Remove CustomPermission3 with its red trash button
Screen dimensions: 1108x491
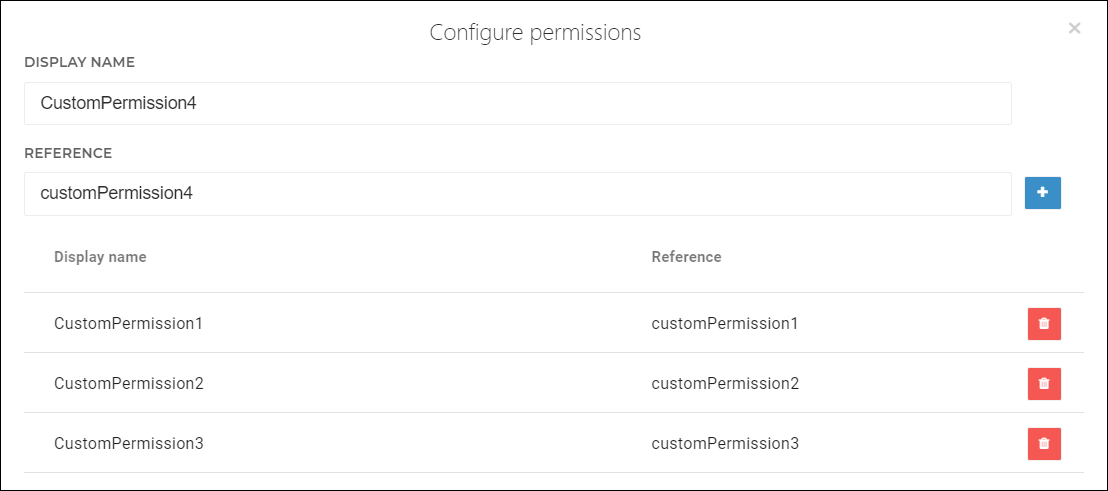pos(1044,444)
